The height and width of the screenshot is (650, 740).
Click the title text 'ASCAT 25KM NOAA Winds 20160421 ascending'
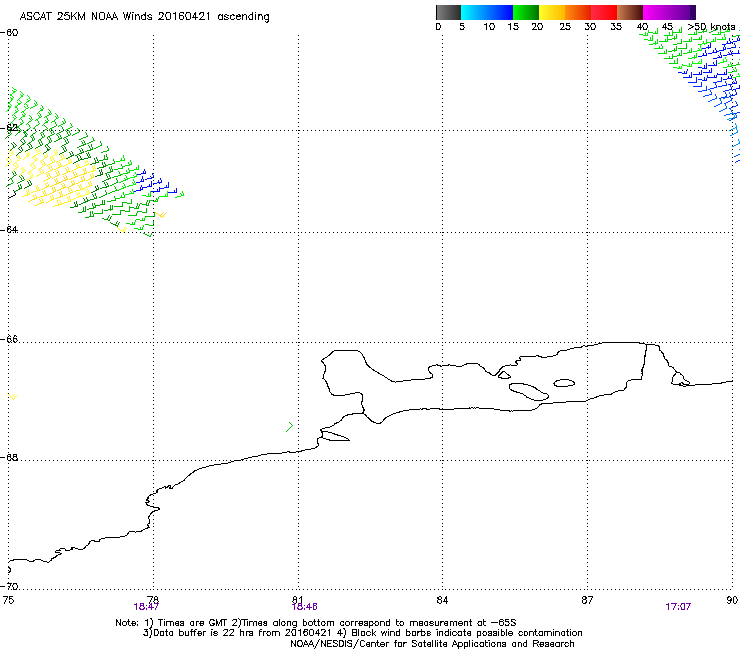144,17
